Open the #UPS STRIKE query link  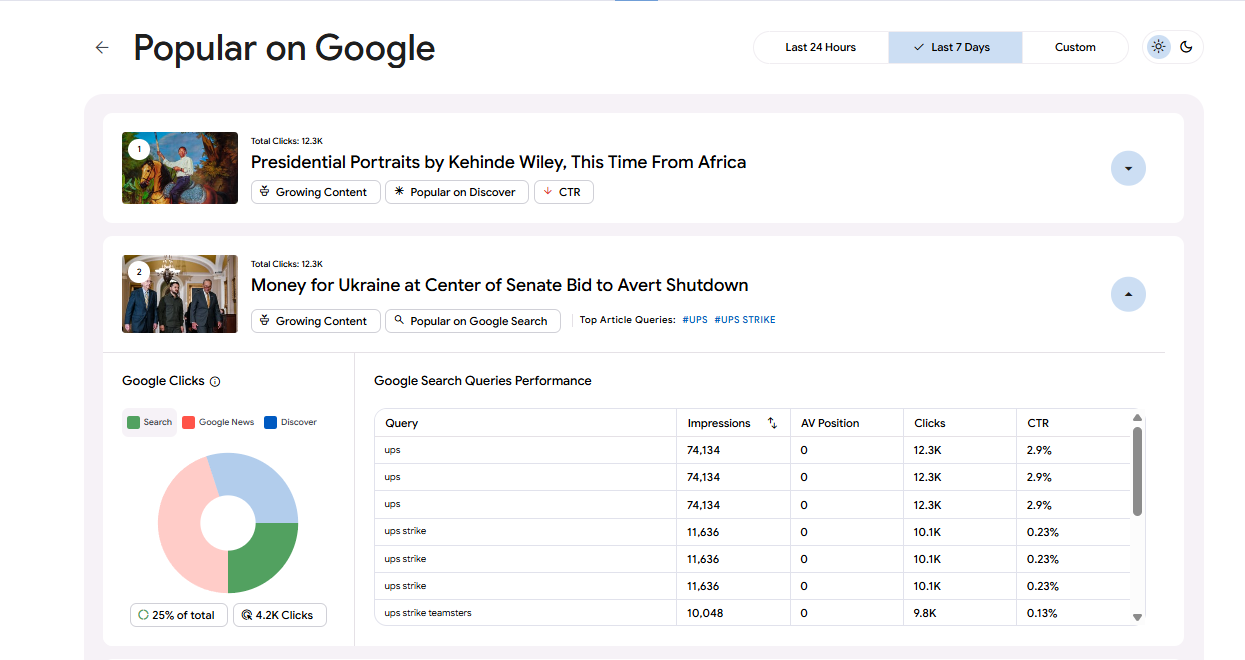tap(745, 320)
